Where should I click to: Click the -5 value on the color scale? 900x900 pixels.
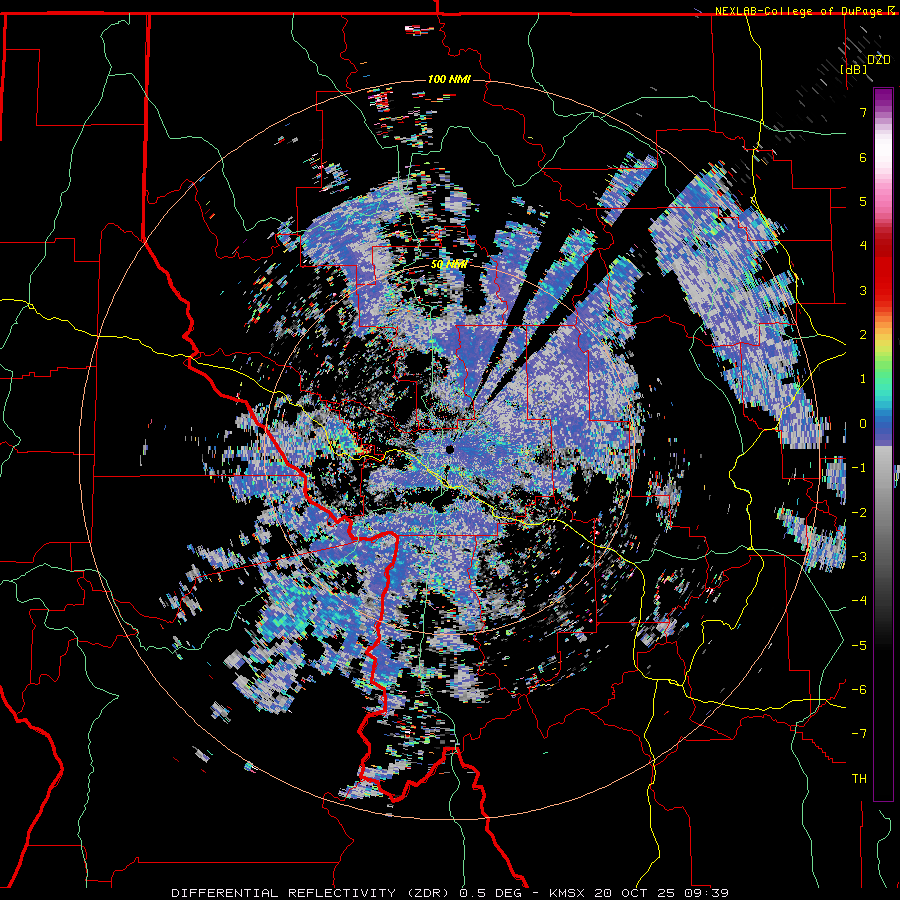coord(859,646)
